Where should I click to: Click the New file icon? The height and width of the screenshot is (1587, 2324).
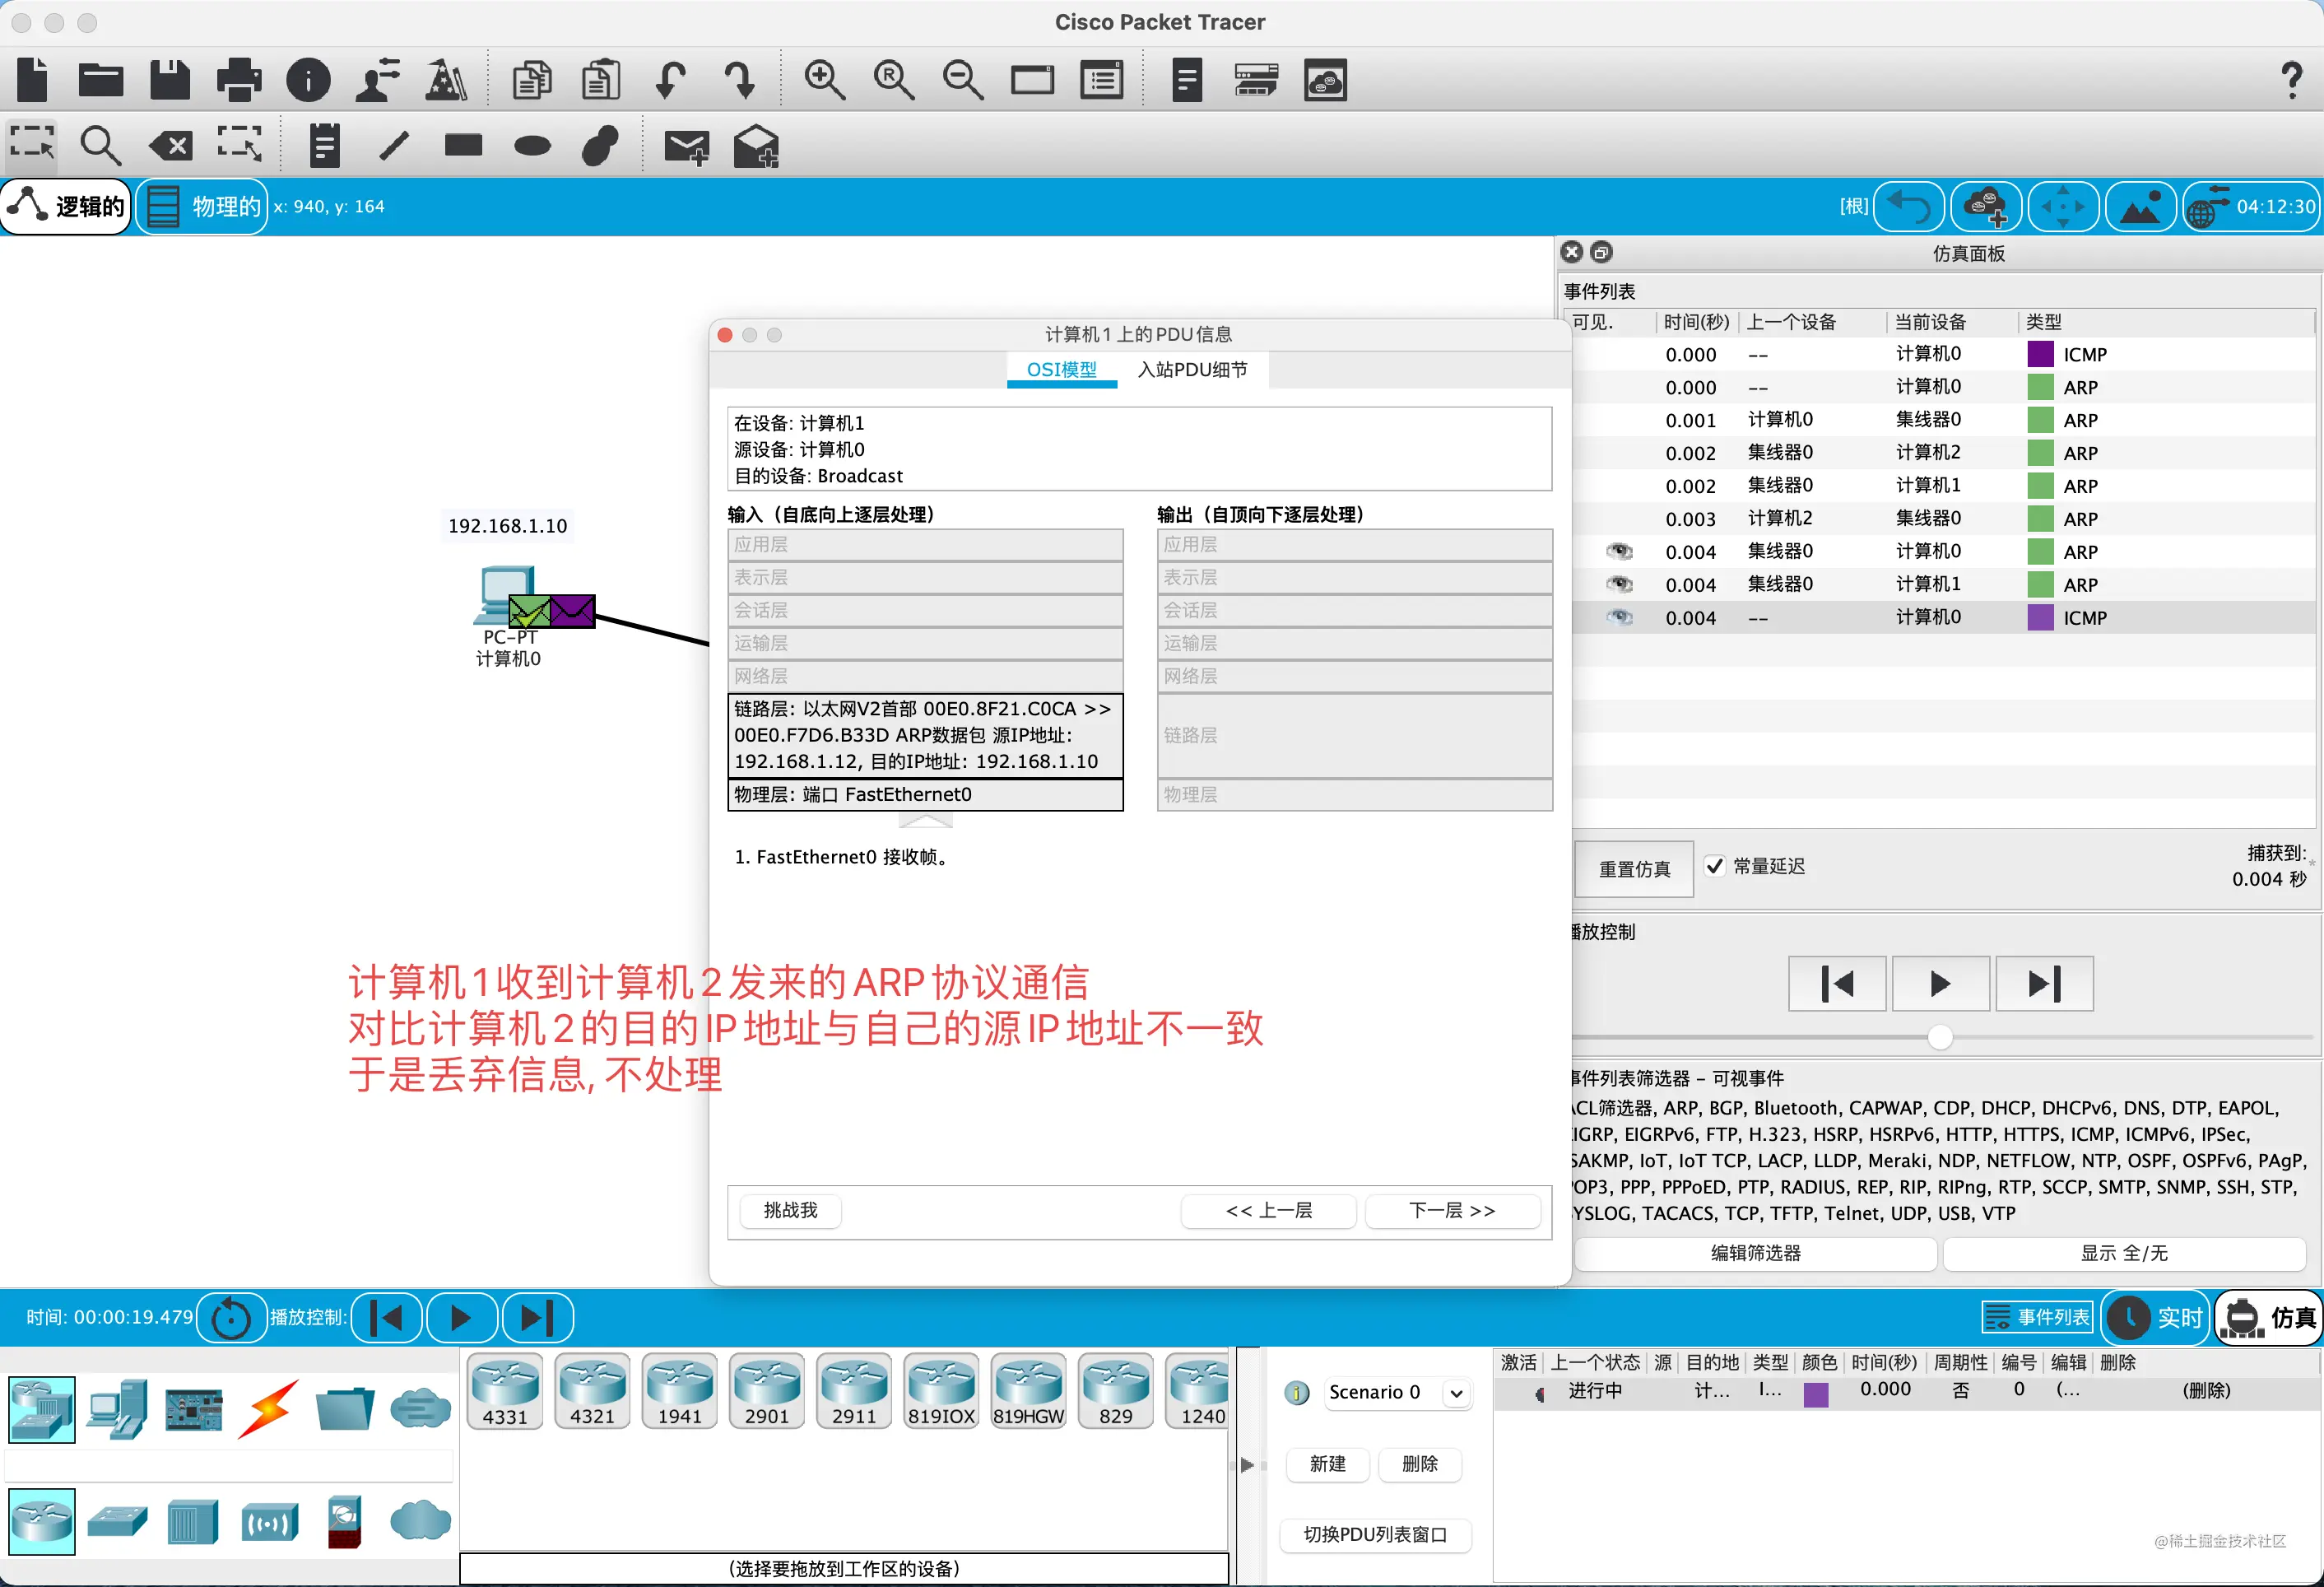pyautogui.click(x=33, y=80)
